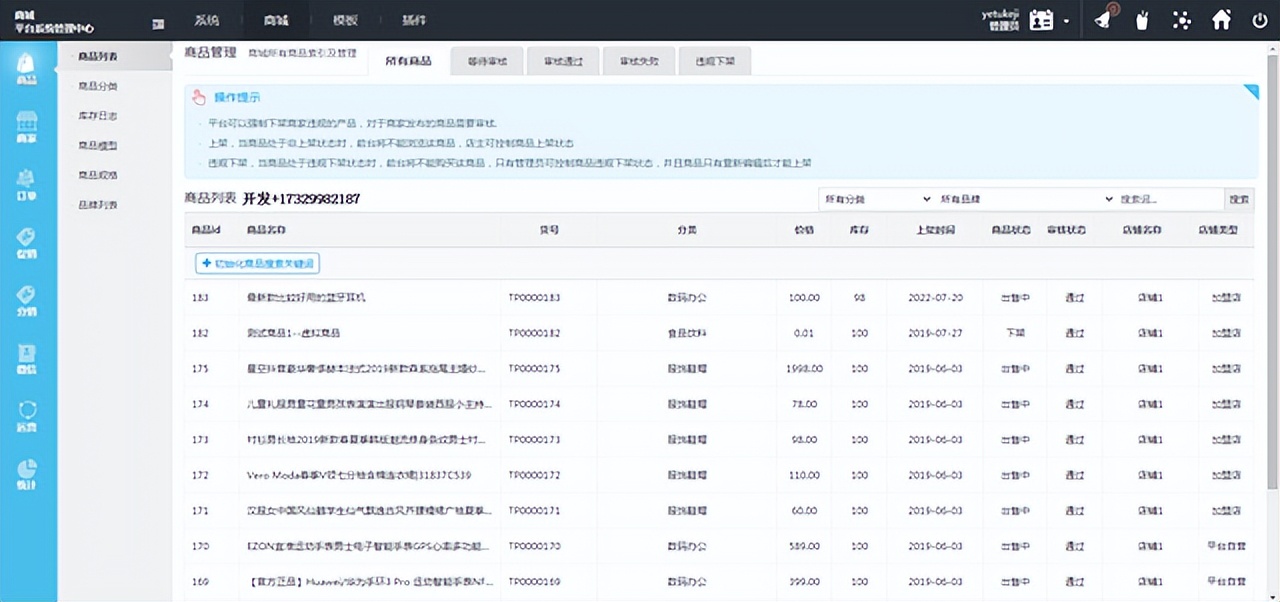
Task: Open the 商品 section in the left sidebar
Action: pos(27,66)
